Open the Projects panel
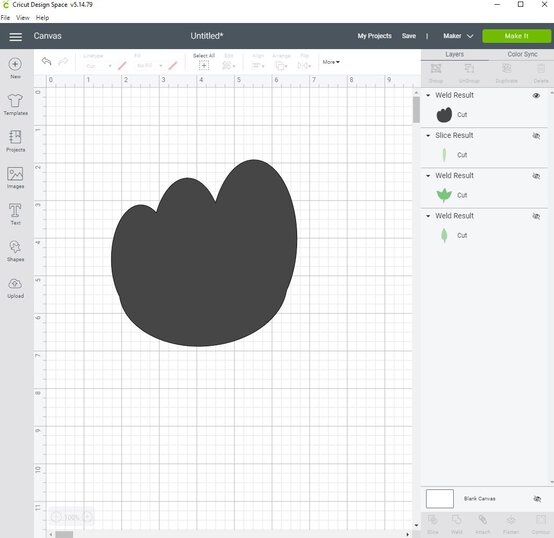 click(15, 141)
